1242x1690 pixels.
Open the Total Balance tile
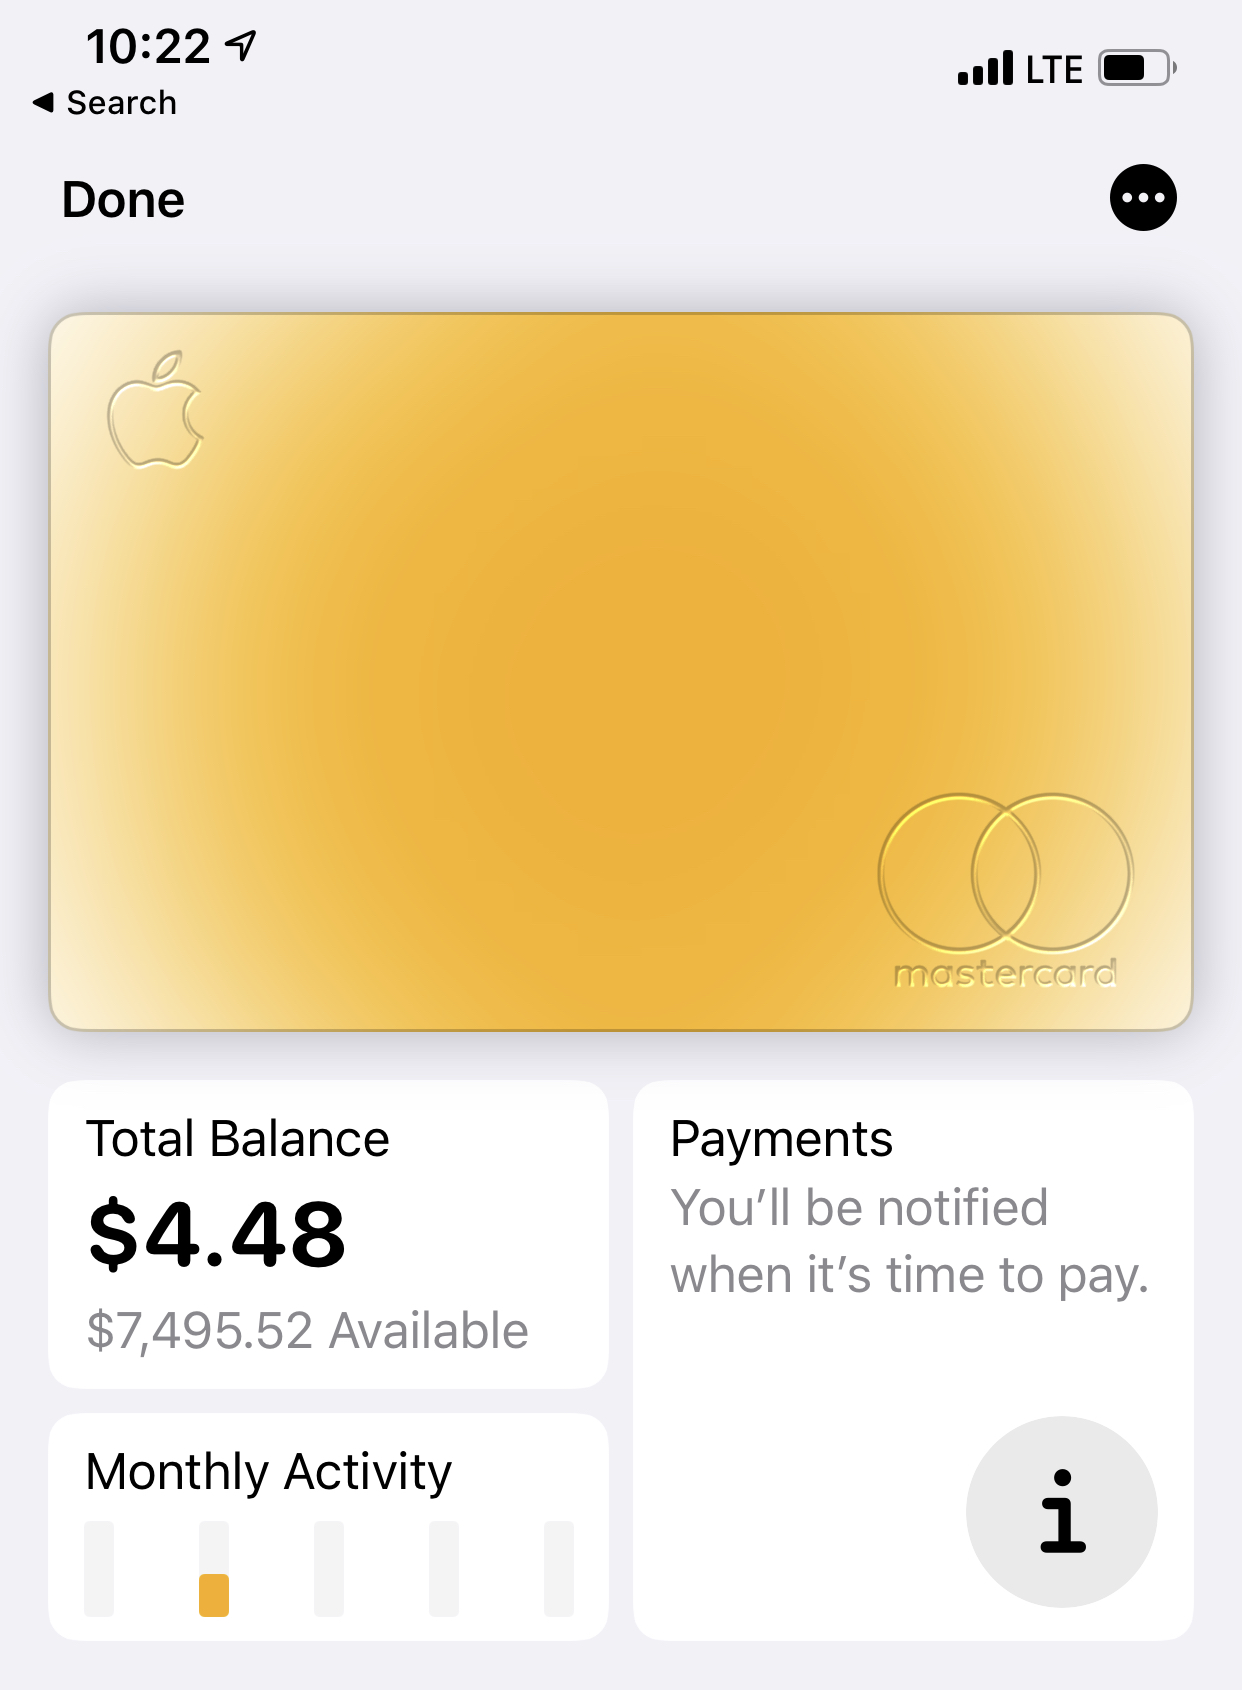point(328,1234)
